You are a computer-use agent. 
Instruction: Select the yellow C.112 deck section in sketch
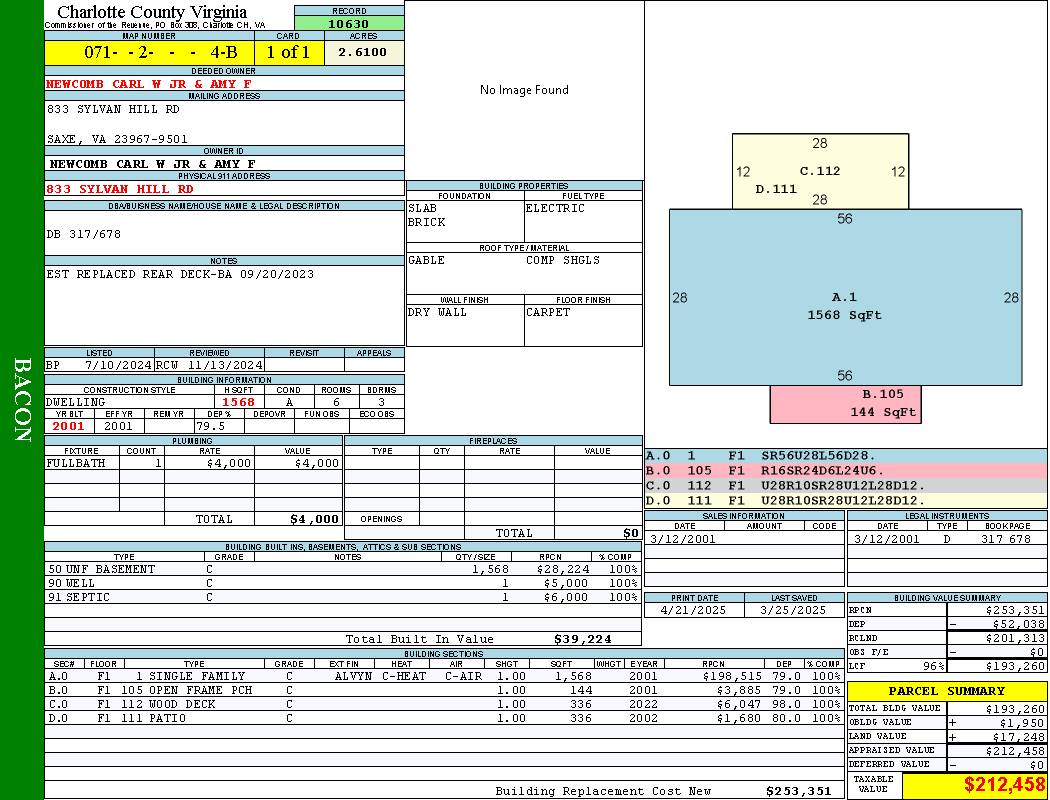[820, 171]
